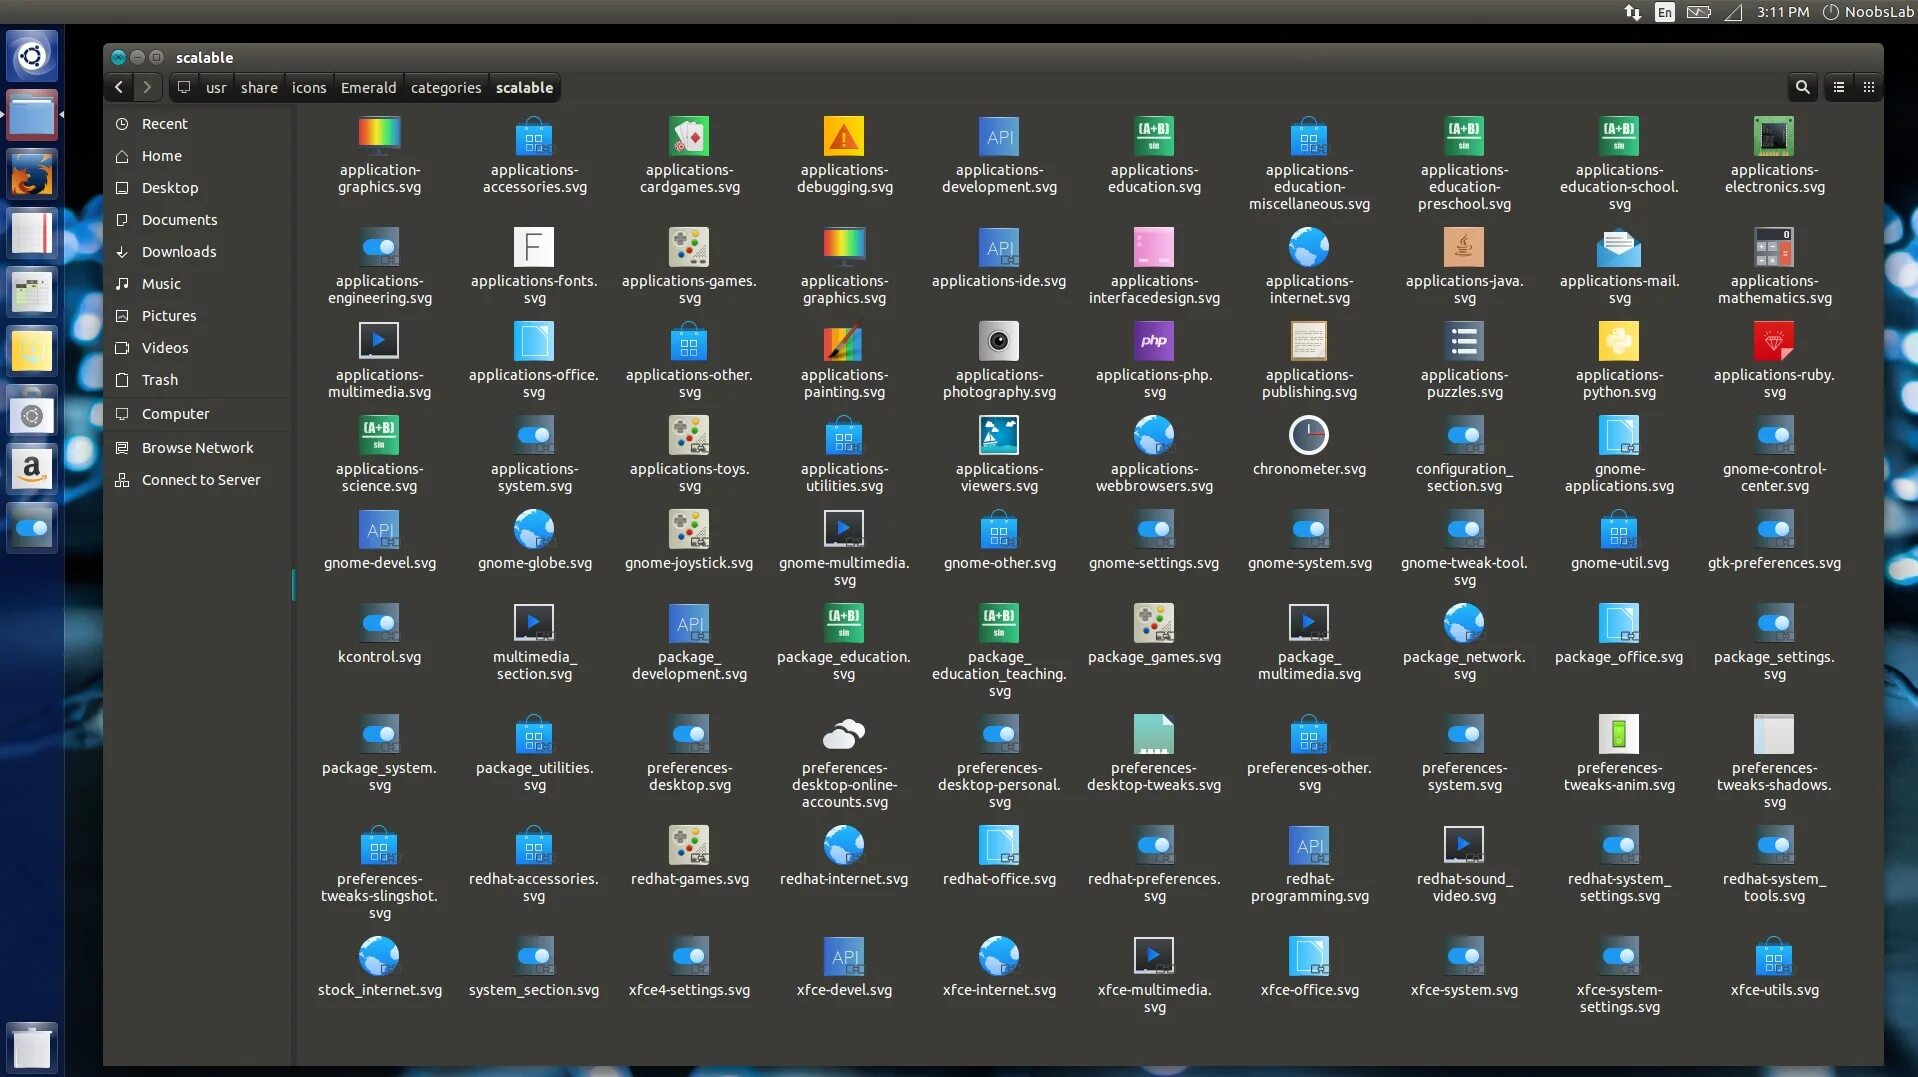Open Recent in the sidebar
This screenshot has width=1918, height=1077.
click(198, 124)
